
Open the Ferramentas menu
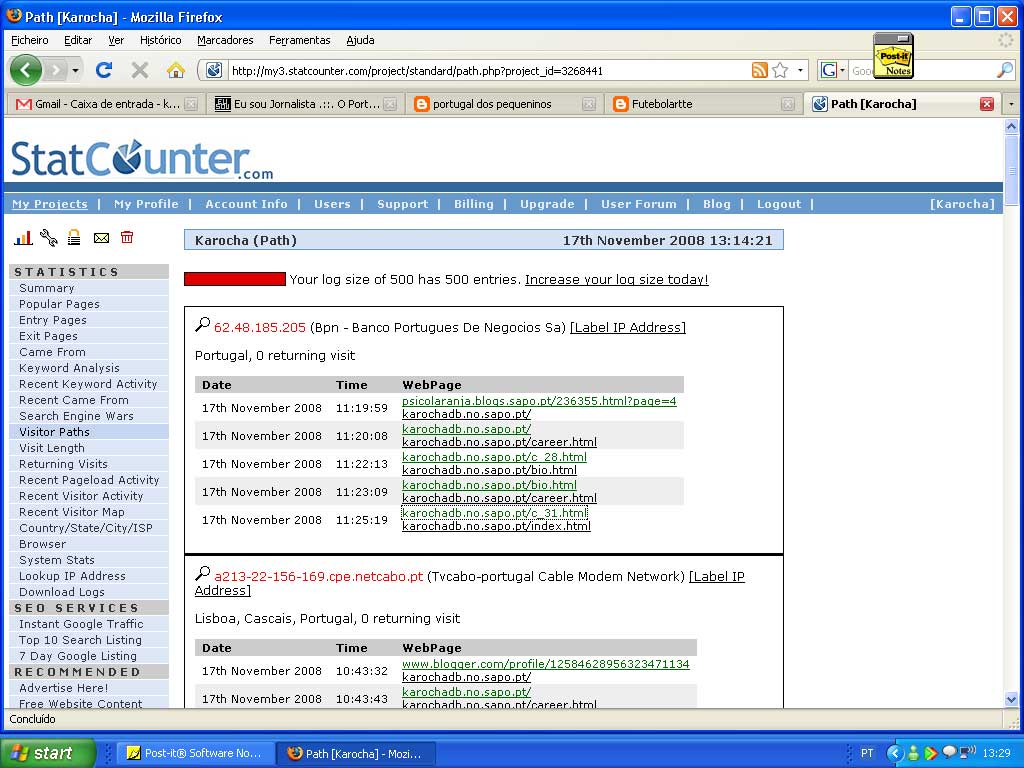pyautogui.click(x=300, y=40)
